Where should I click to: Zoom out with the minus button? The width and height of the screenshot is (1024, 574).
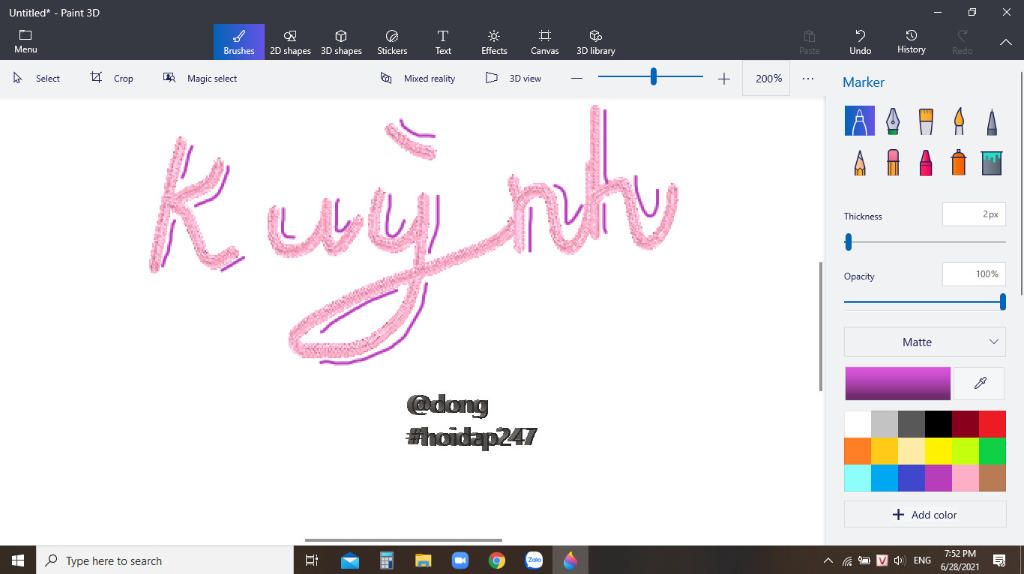tap(576, 78)
